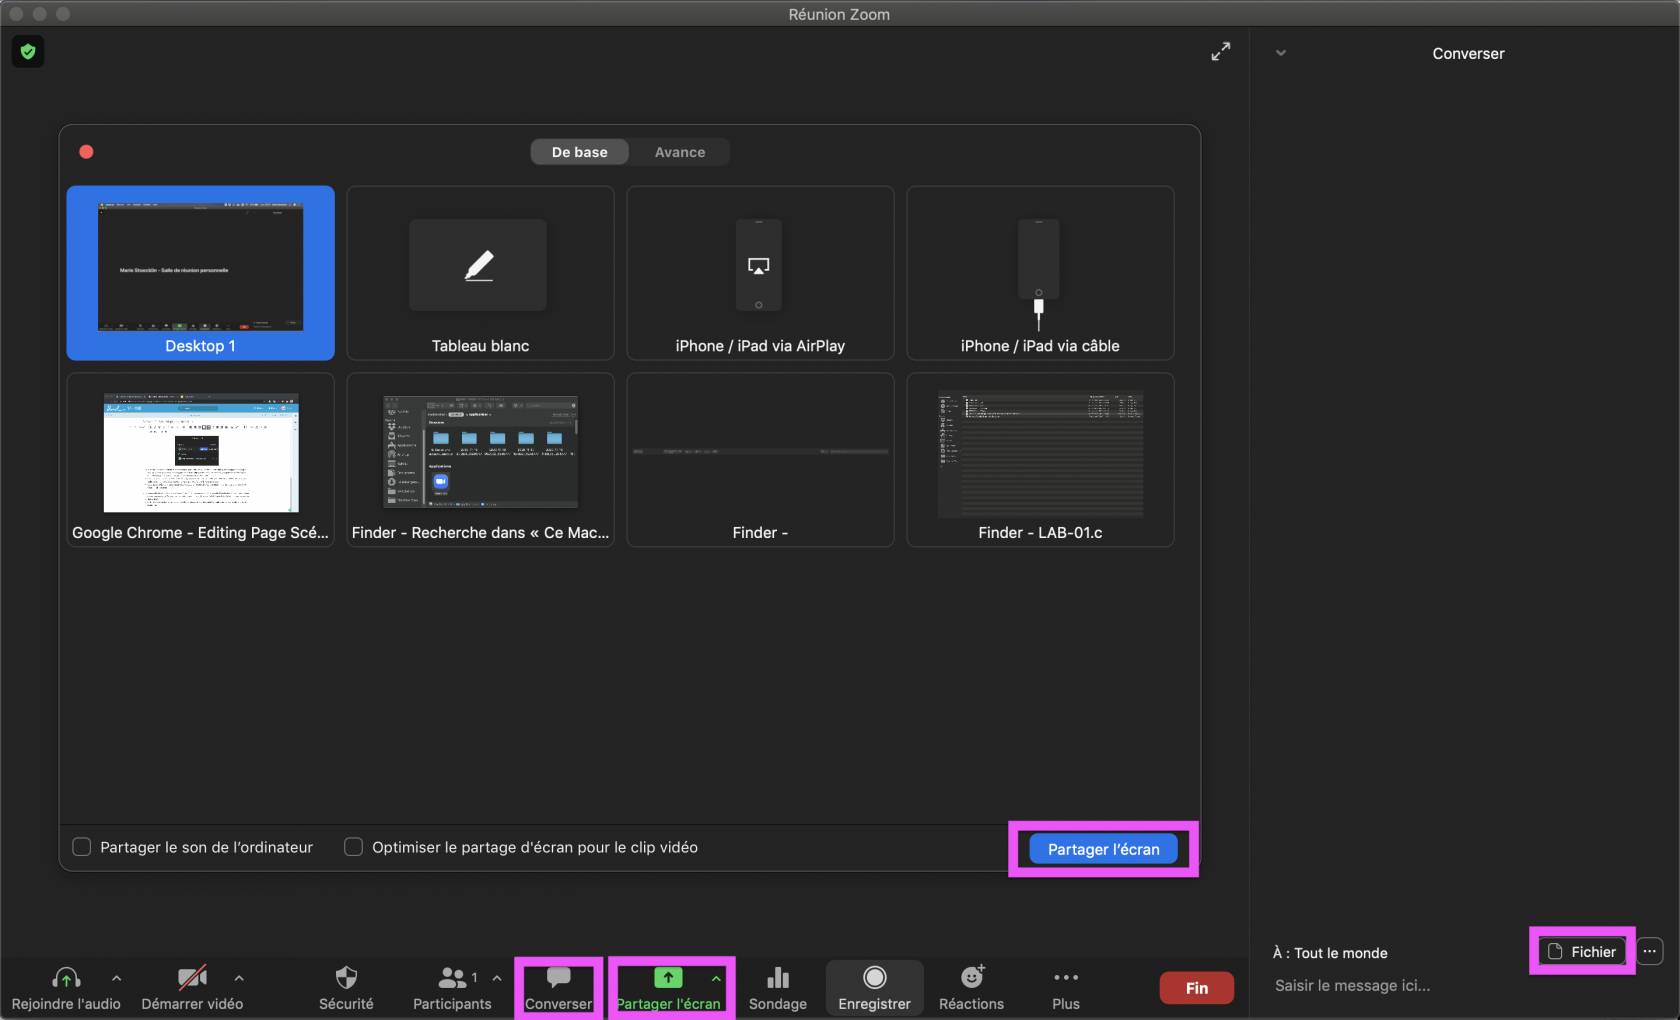Open the Participants panel icon

coord(452,978)
